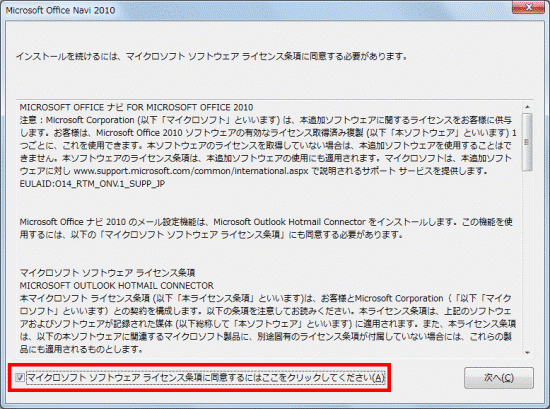Viewport: 550px width, 409px height.
Task: Click the text 'EULAID:O14_RTM_ONV.1_SUPP_JP'
Action: coord(92,184)
